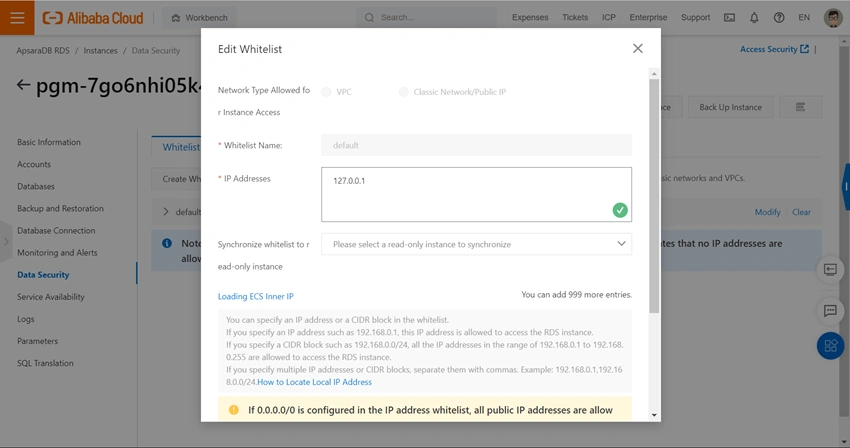The height and width of the screenshot is (448, 850).
Task: Go to Instances breadcrumb
Action: pos(100,50)
